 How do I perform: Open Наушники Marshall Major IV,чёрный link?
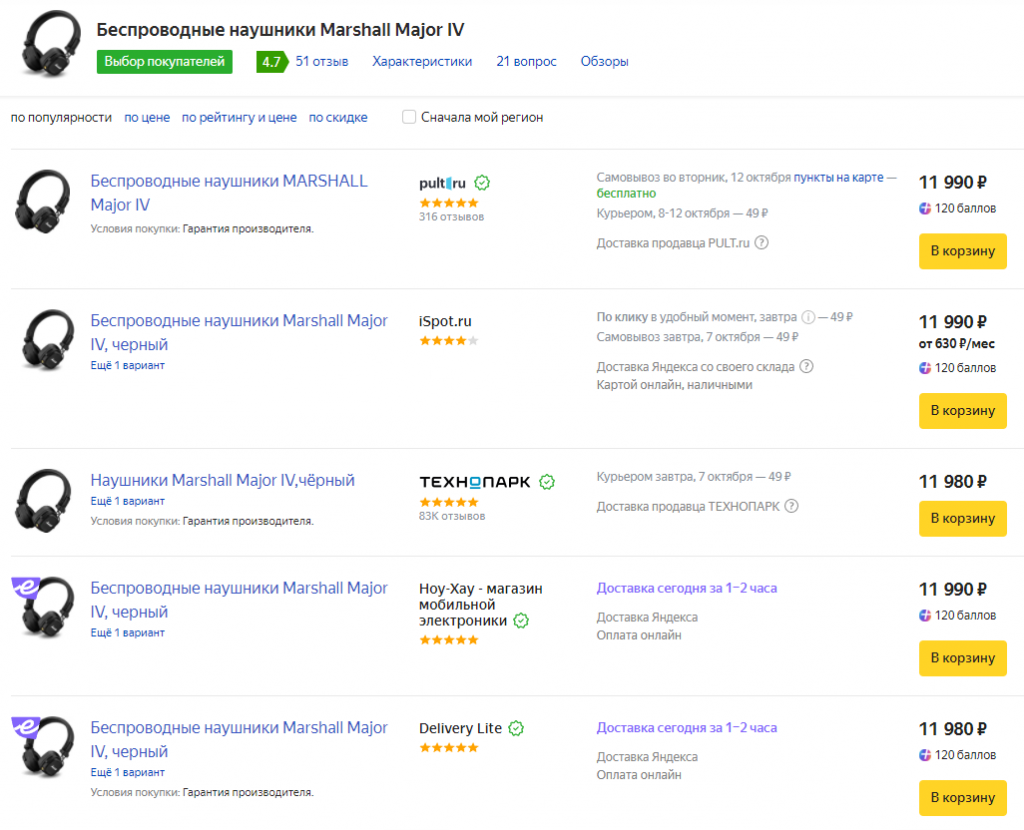(222, 481)
